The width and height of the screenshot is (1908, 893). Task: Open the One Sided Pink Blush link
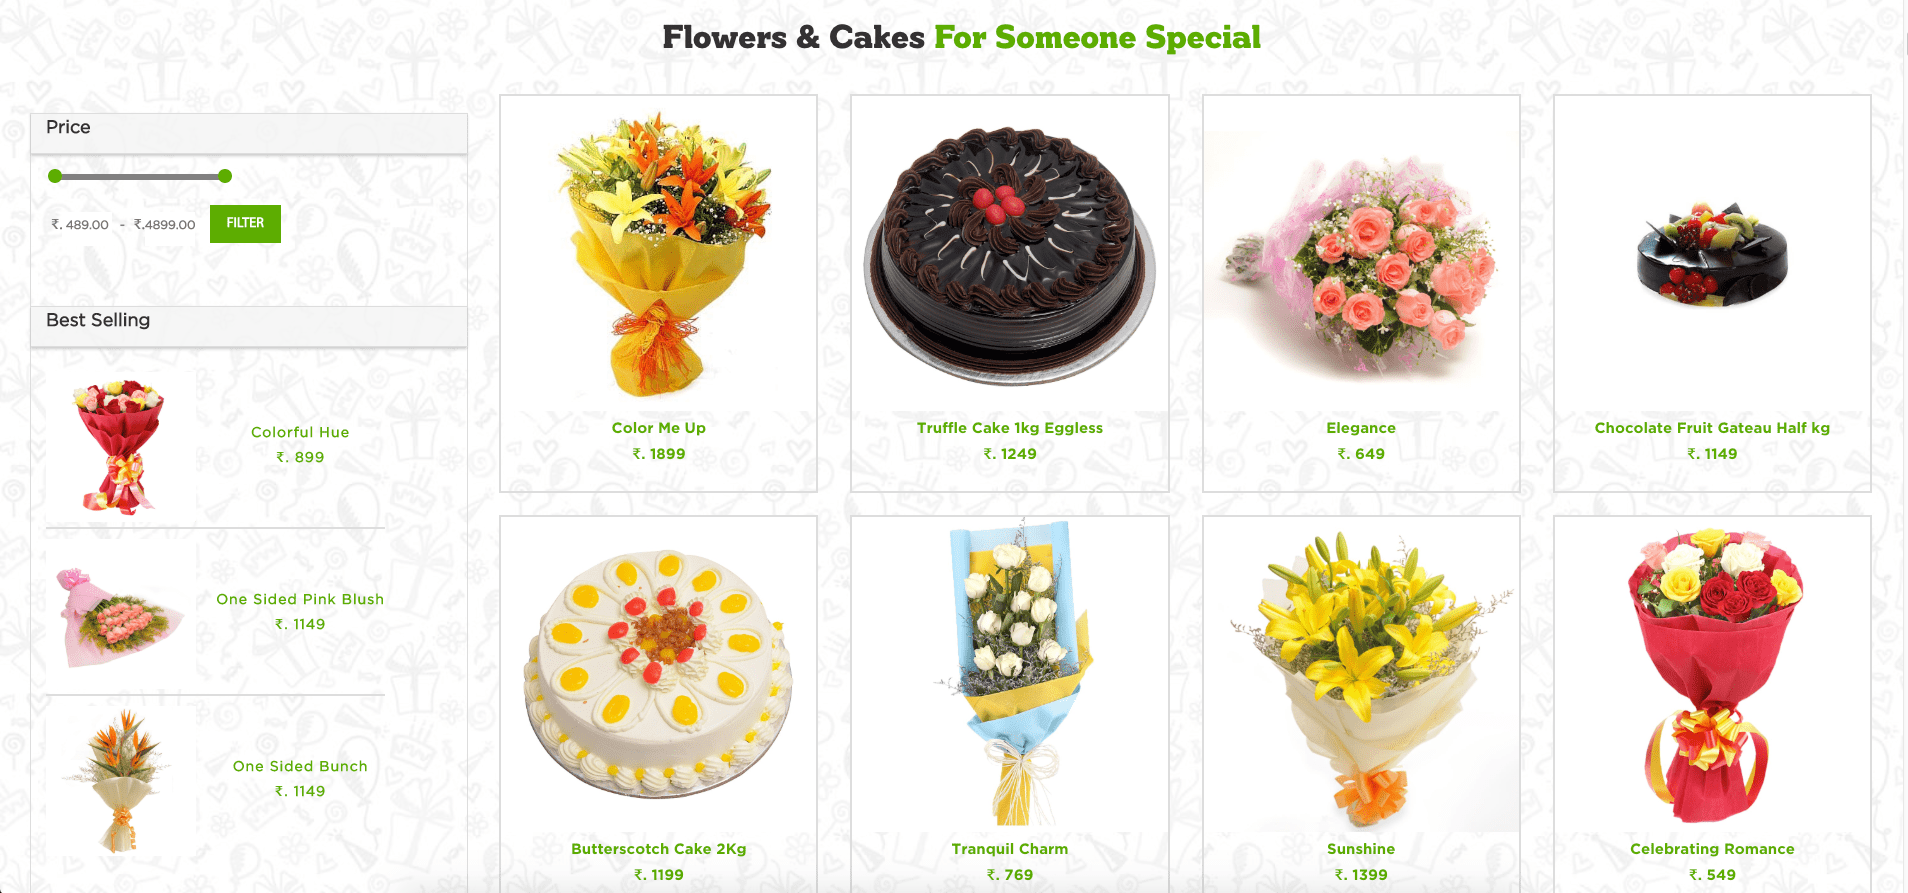point(300,599)
